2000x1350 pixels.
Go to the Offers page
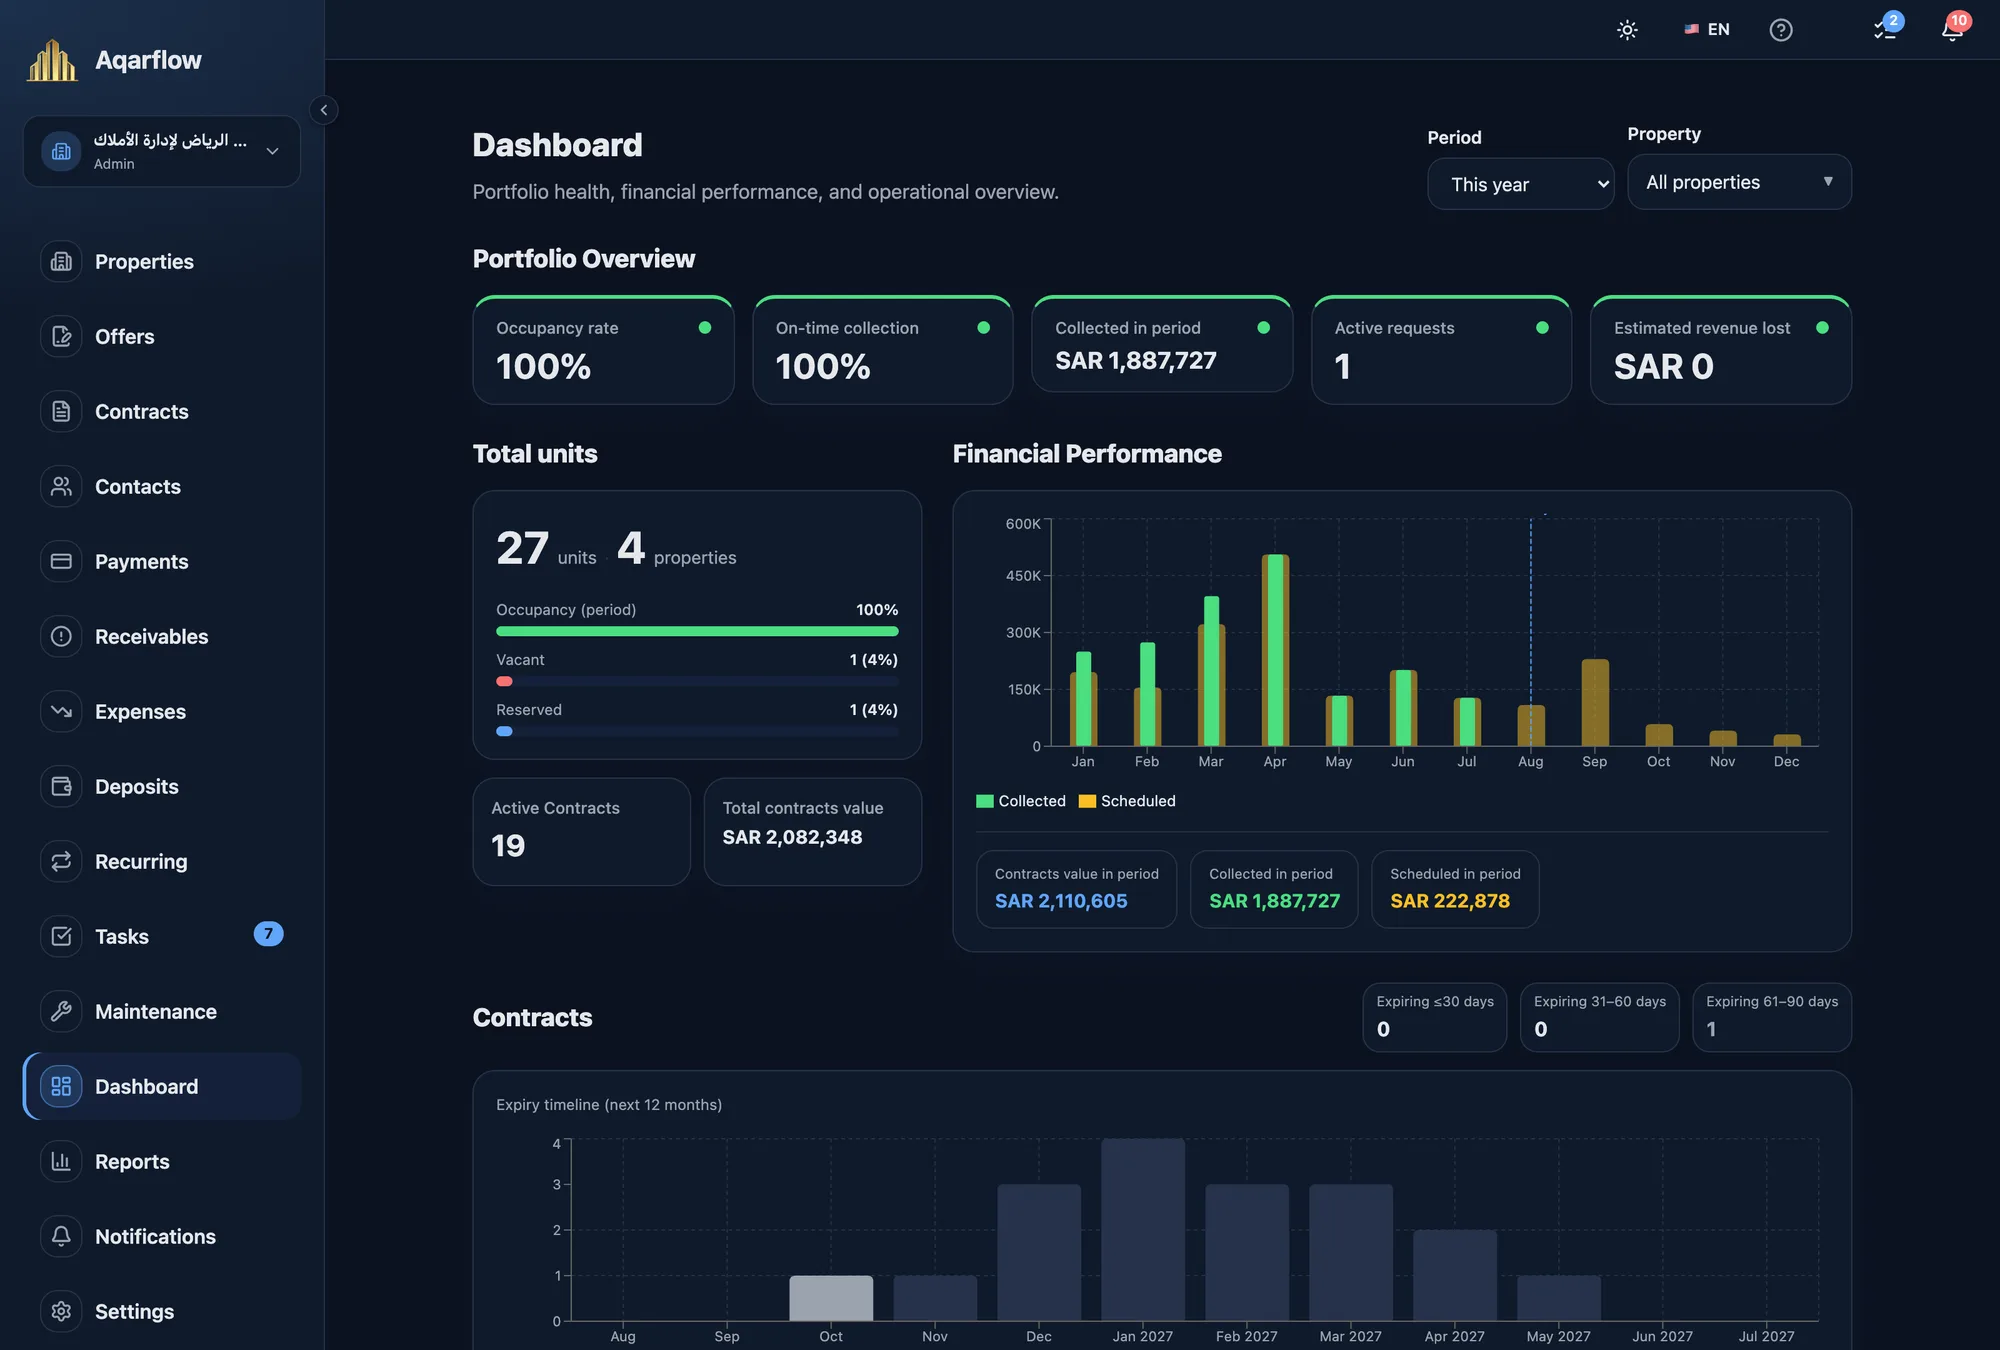click(162, 336)
